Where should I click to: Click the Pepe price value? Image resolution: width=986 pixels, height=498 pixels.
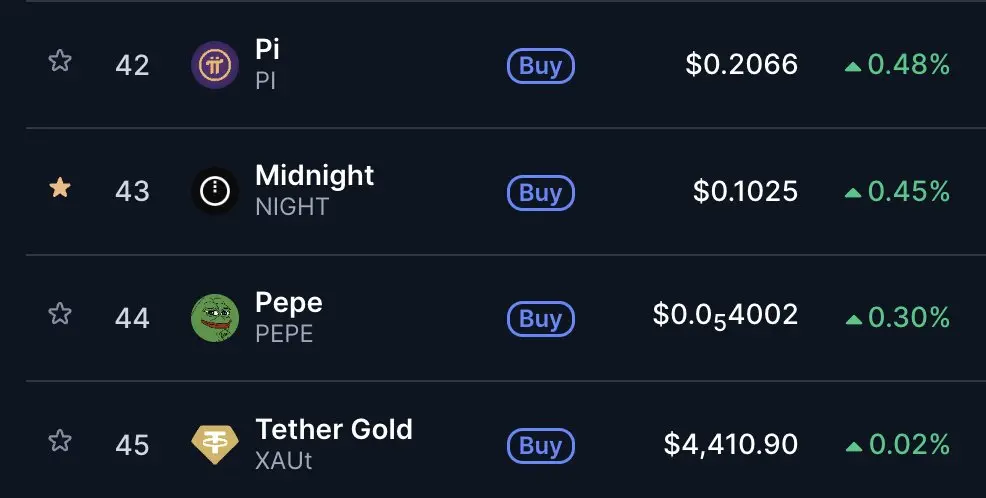pos(725,317)
